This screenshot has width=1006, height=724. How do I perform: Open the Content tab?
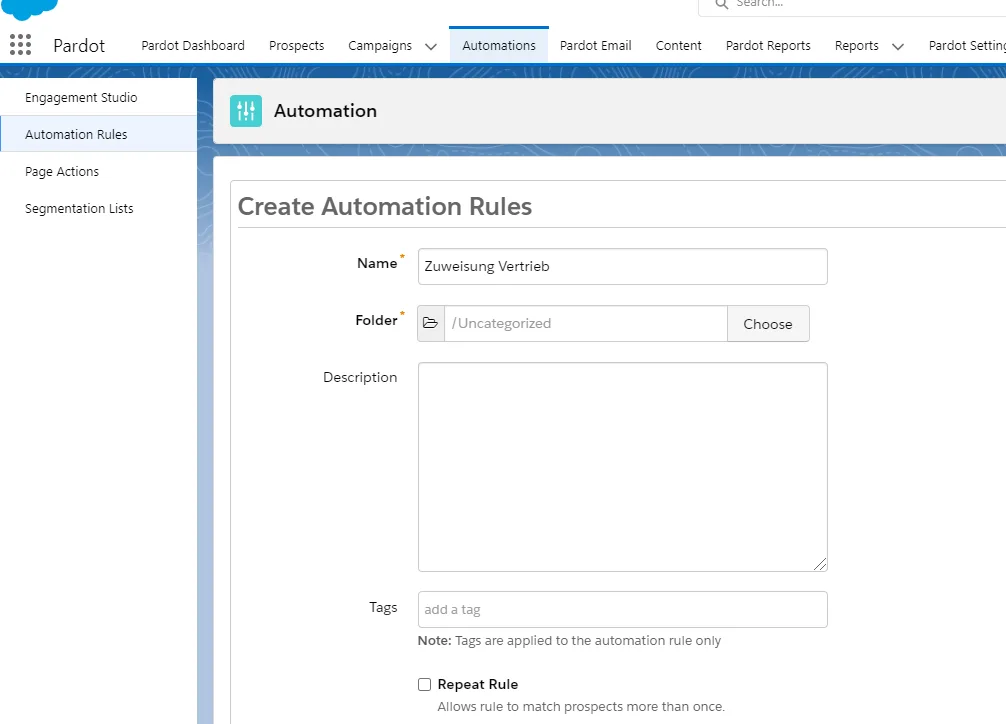click(678, 45)
